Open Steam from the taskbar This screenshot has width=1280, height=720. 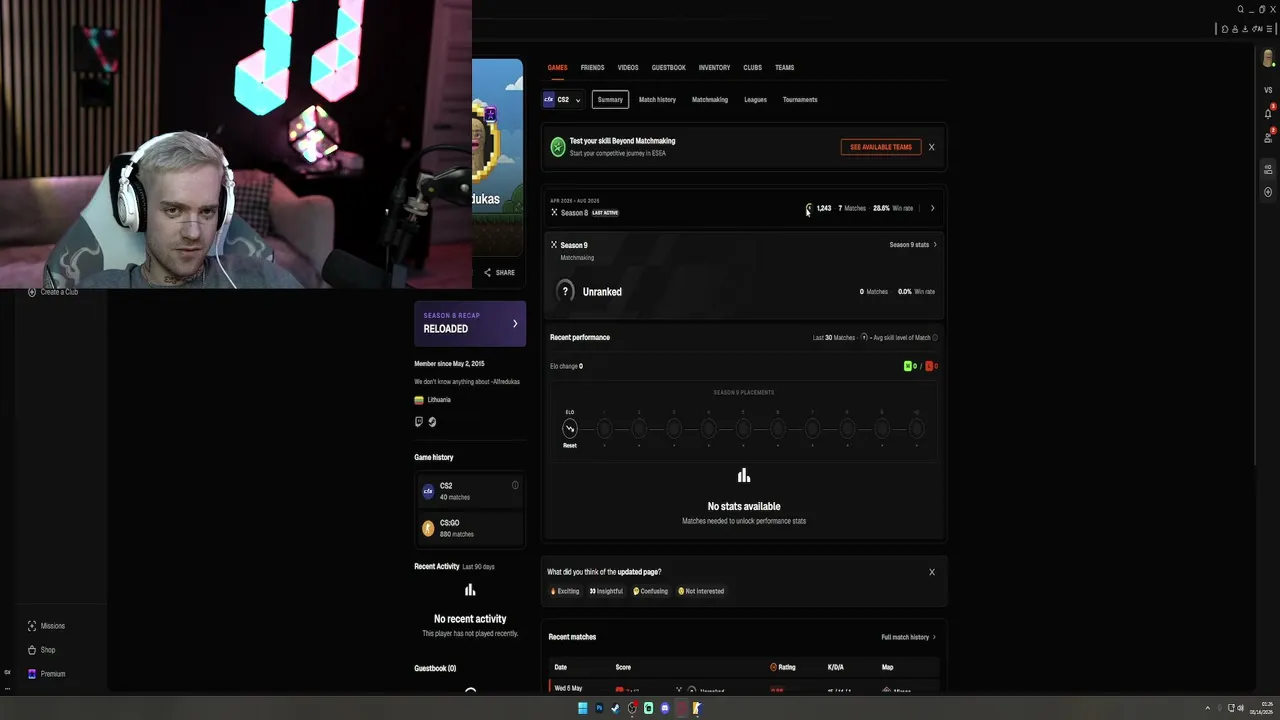[x=616, y=708]
